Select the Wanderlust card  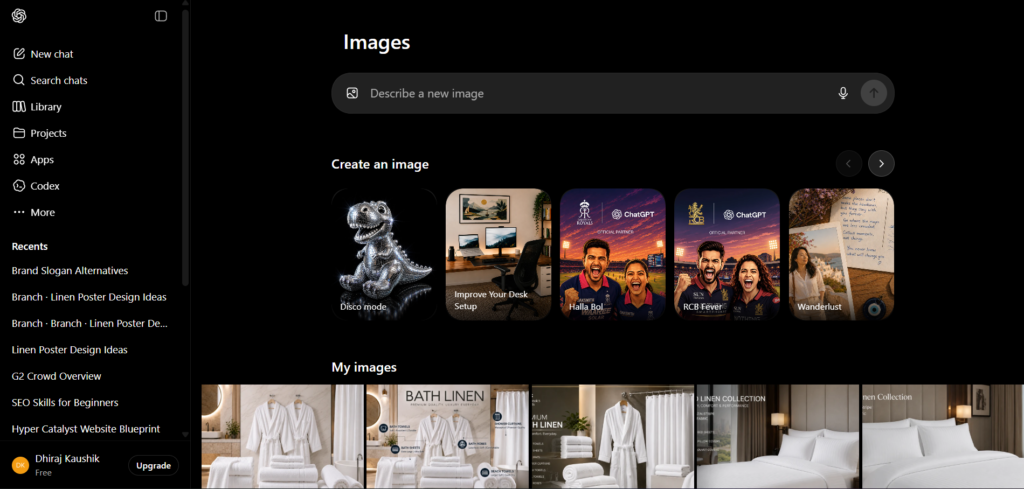coord(841,255)
